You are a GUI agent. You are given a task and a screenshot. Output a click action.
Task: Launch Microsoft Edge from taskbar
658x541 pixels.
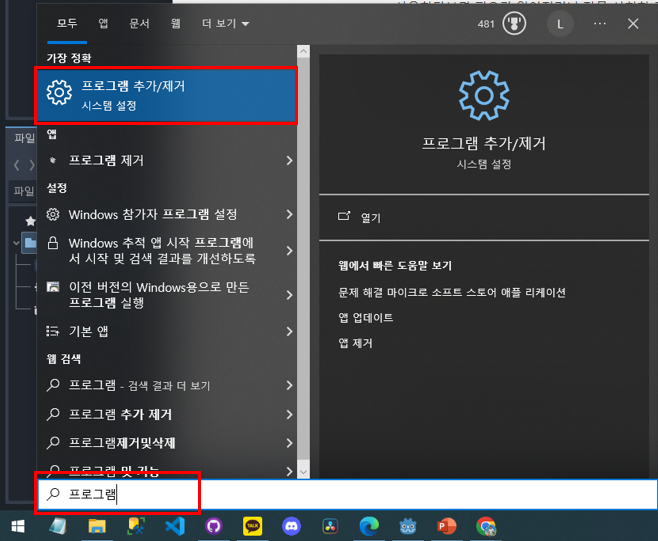point(369,526)
